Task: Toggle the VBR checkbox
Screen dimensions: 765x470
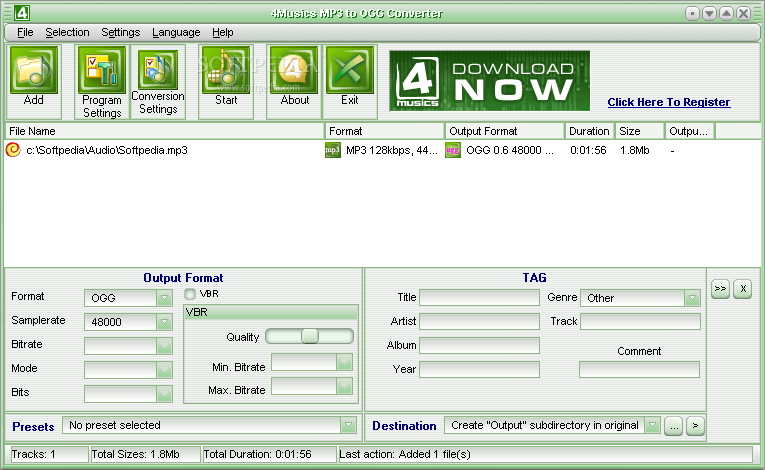Action: click(190, 294)
